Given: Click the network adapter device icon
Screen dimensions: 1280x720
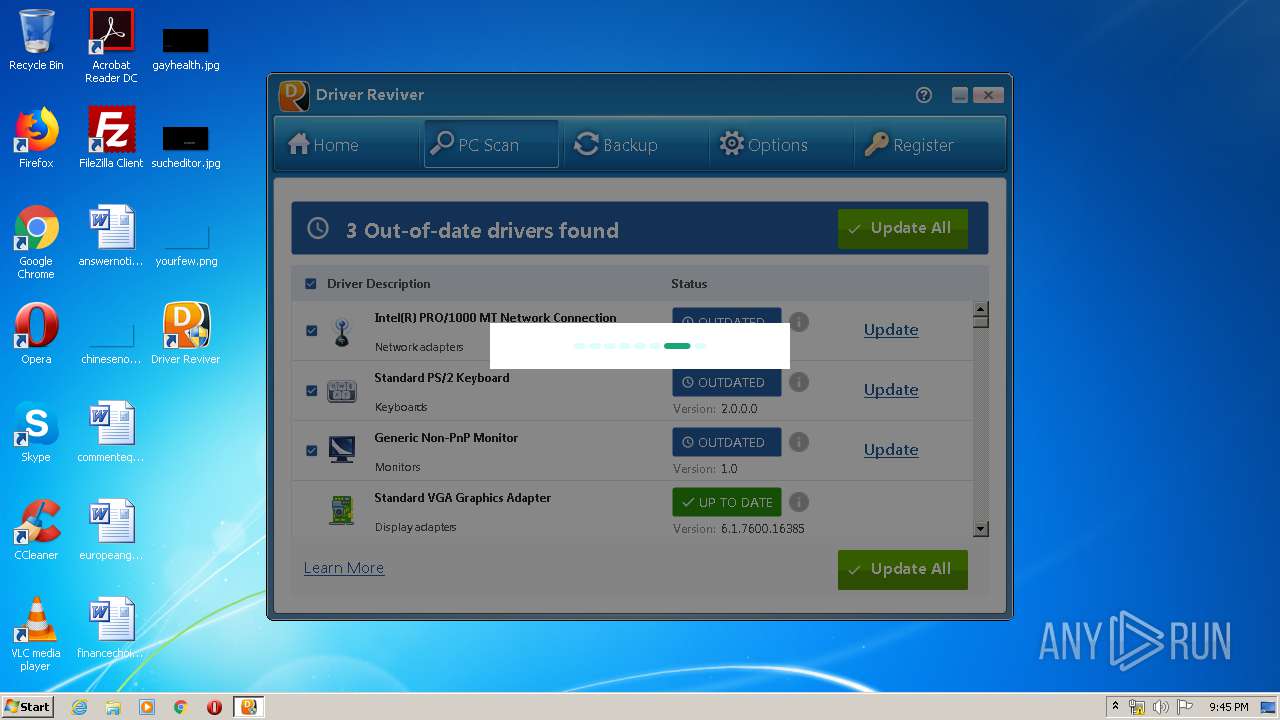Looking at the screenshot, I should [x=342, y=332].
